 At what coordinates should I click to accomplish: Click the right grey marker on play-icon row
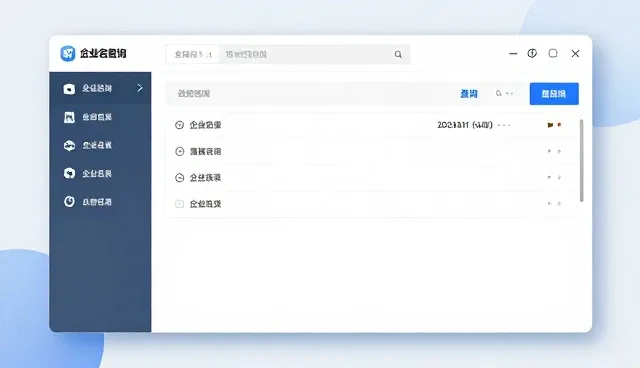click(559, 151)
